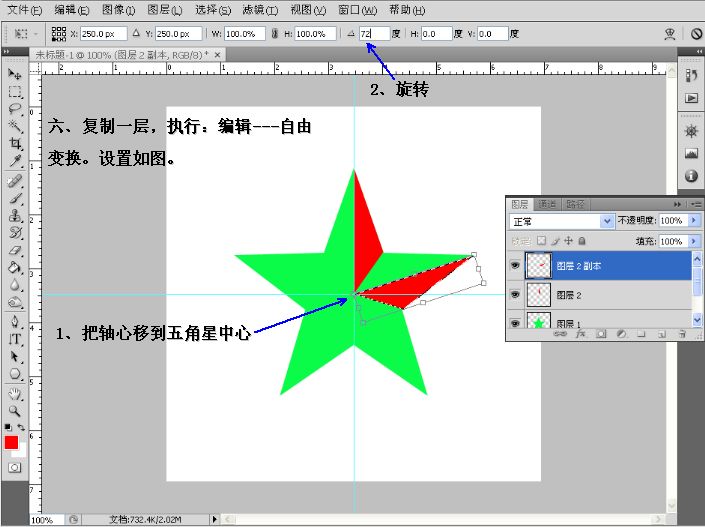
Task: Select the Rectangular Marquee tool
Action: (x=15, y=91)
